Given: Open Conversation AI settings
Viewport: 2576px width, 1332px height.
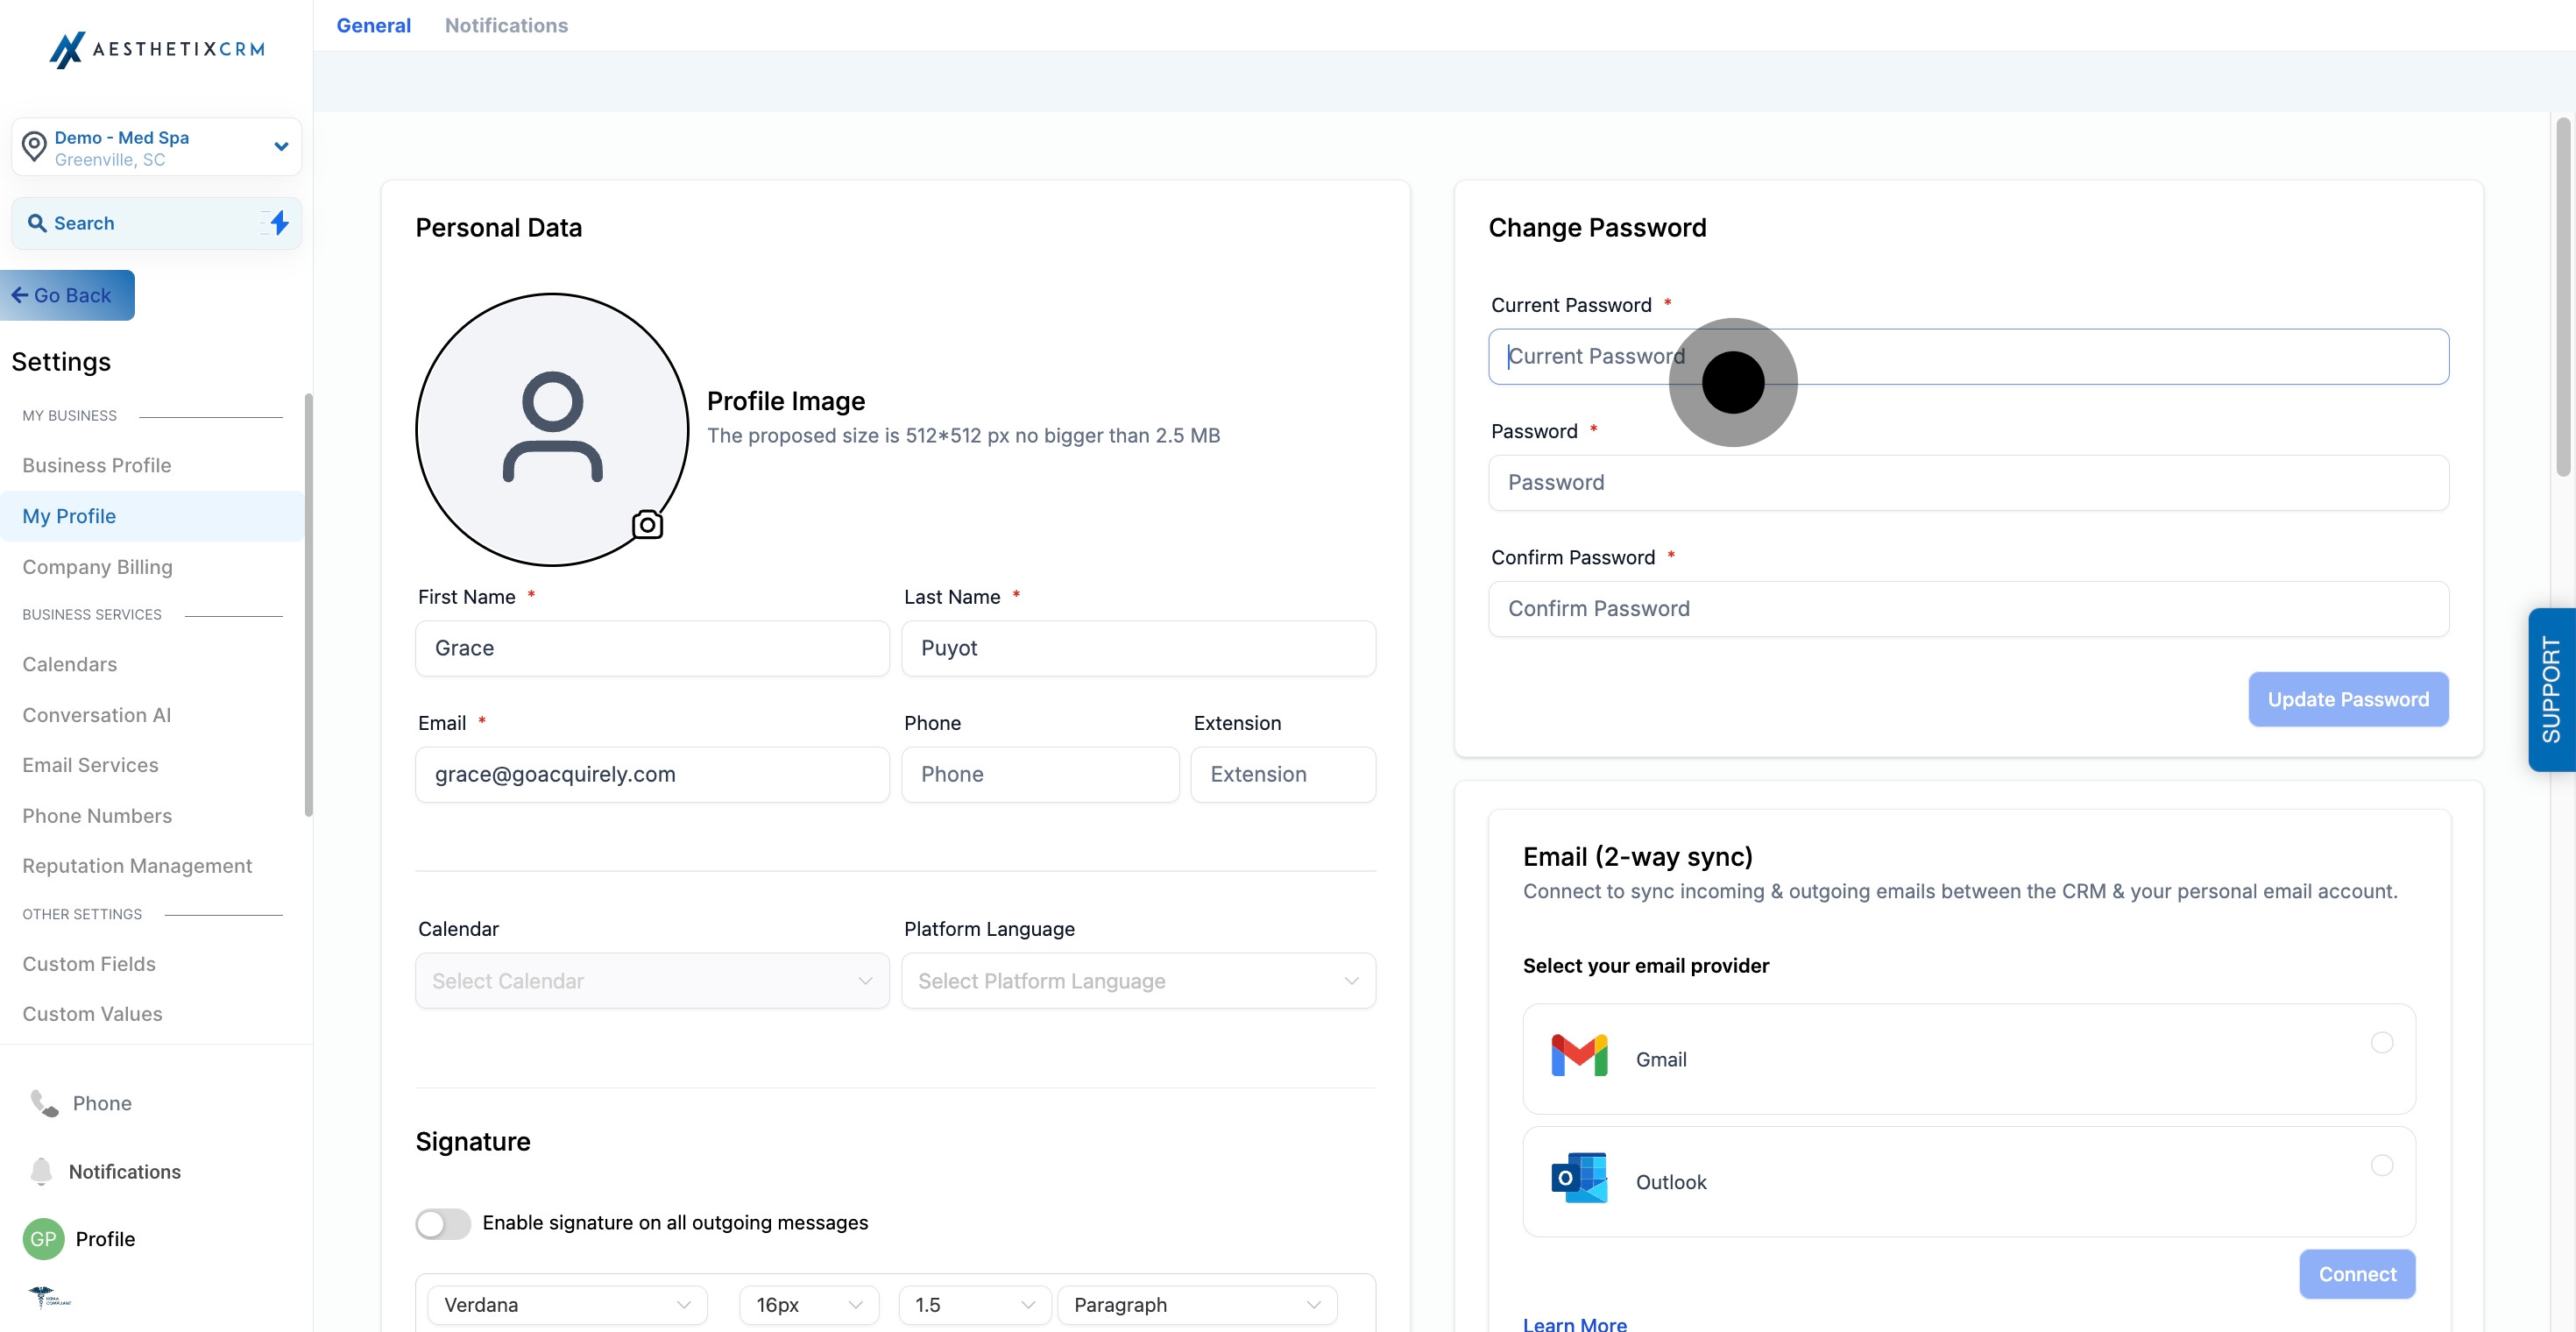Looking at the screenshot, I should pyautogui.click(x=96, y=715).
